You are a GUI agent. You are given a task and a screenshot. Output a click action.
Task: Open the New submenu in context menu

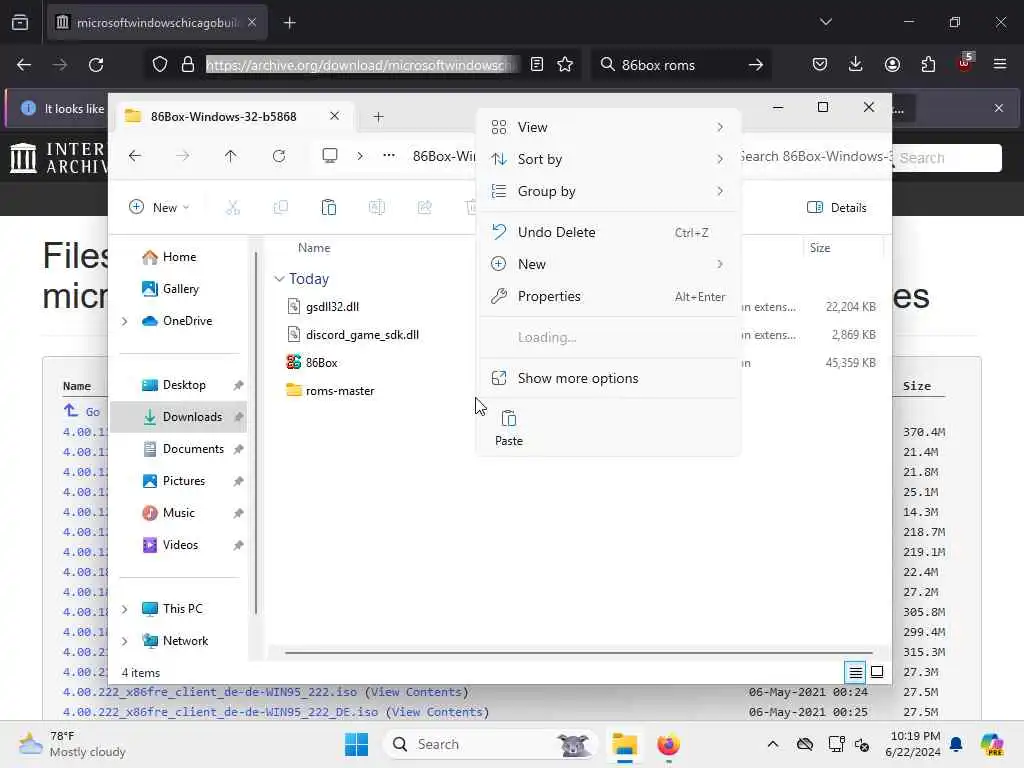(x=608, y=264)
